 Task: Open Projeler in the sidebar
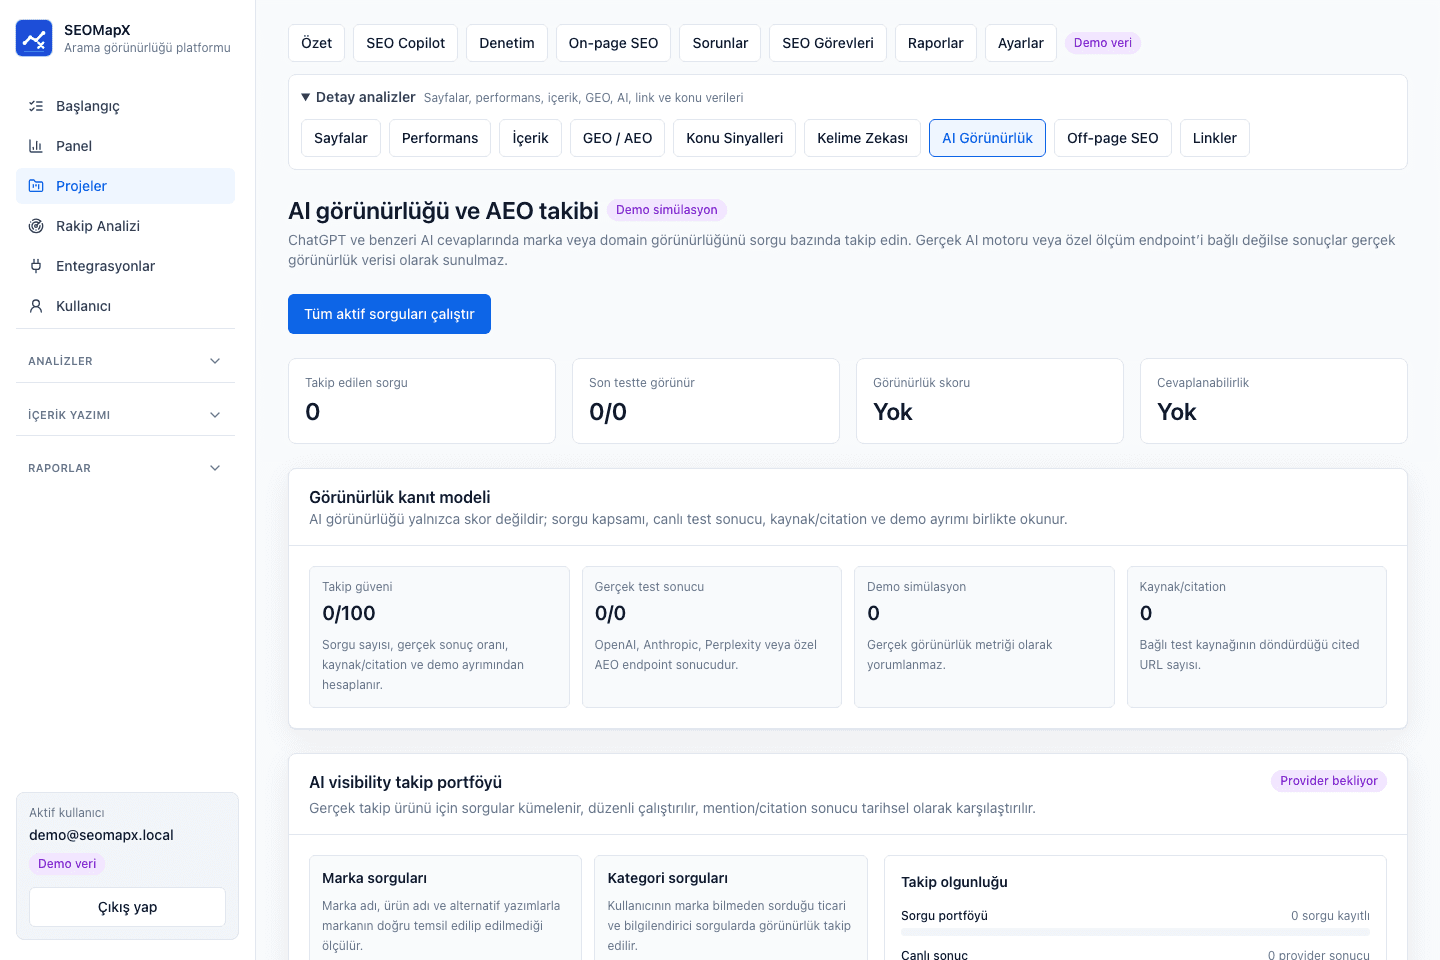[125, 186]
